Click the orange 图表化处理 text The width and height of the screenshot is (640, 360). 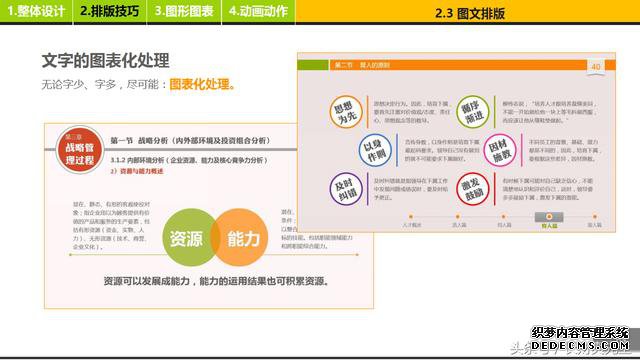[x=202, y=84]
